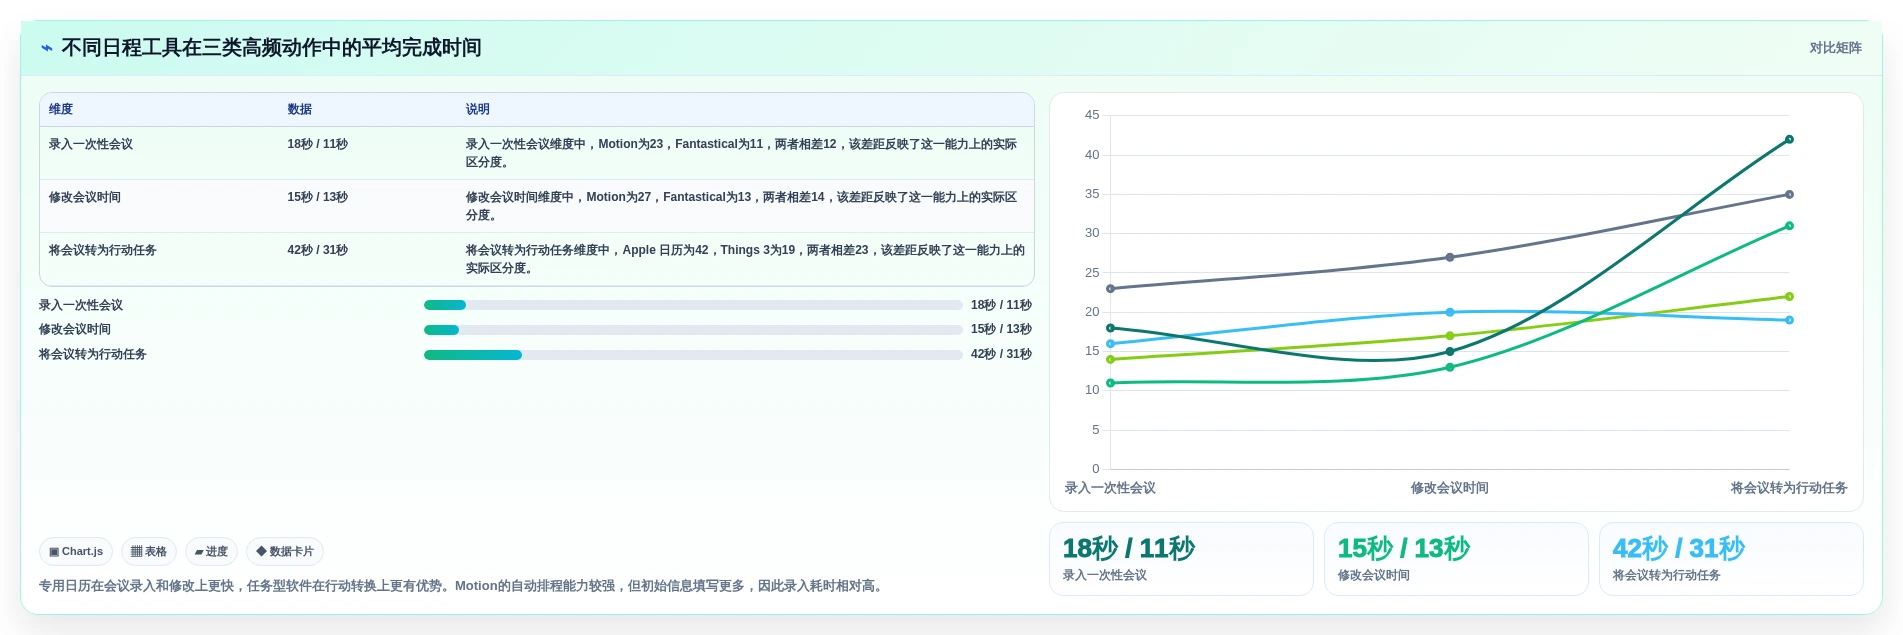Click the gray point above 录入一次性会议

coord(1110,289)
